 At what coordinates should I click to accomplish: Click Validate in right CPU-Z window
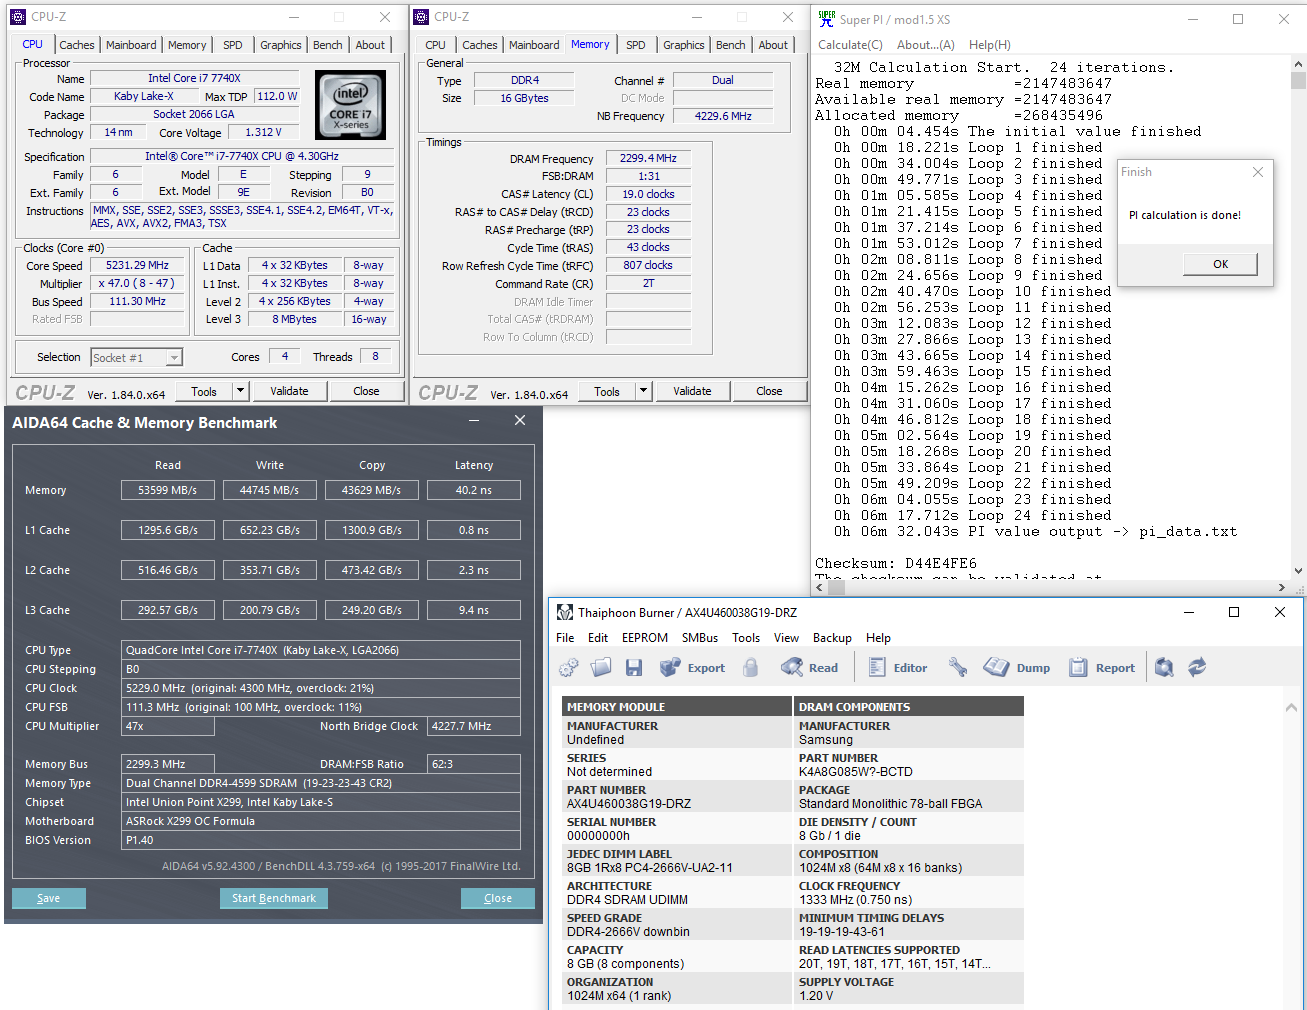(x=692, y=391)
